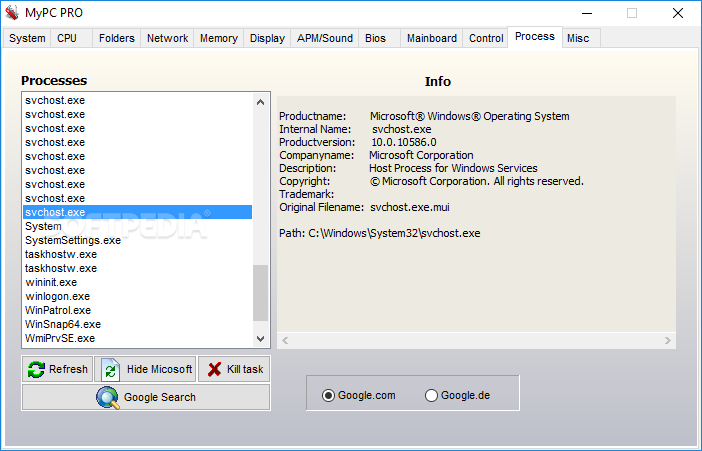The width and height of the screenshot is (702, 451).
Task: Go to the Memory tab
Action: [219, 39]
